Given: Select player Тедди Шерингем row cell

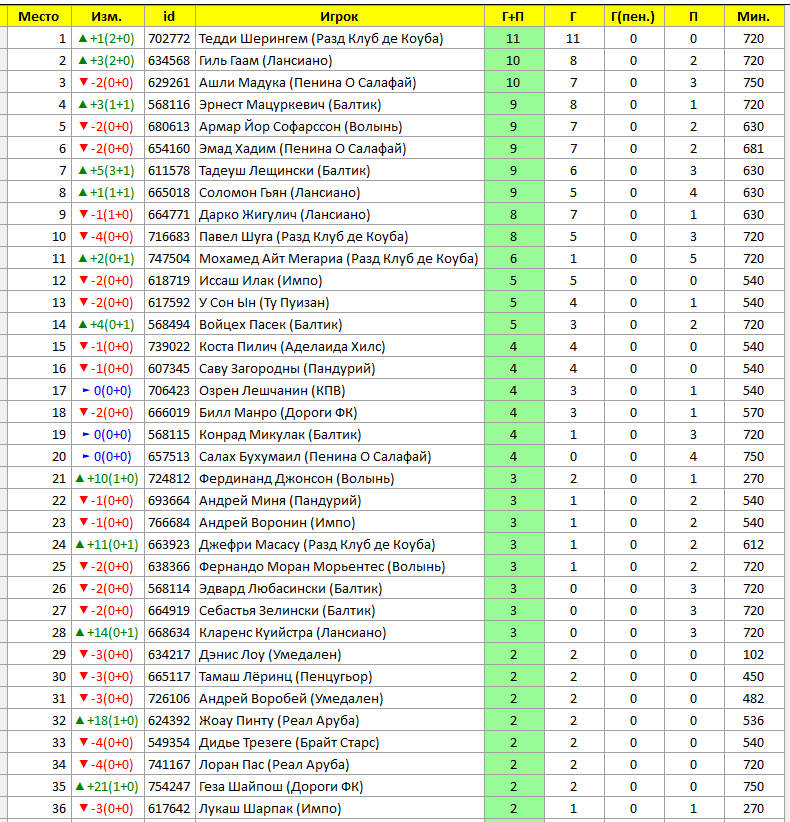Looking at the screenshot, I should 340,38.
